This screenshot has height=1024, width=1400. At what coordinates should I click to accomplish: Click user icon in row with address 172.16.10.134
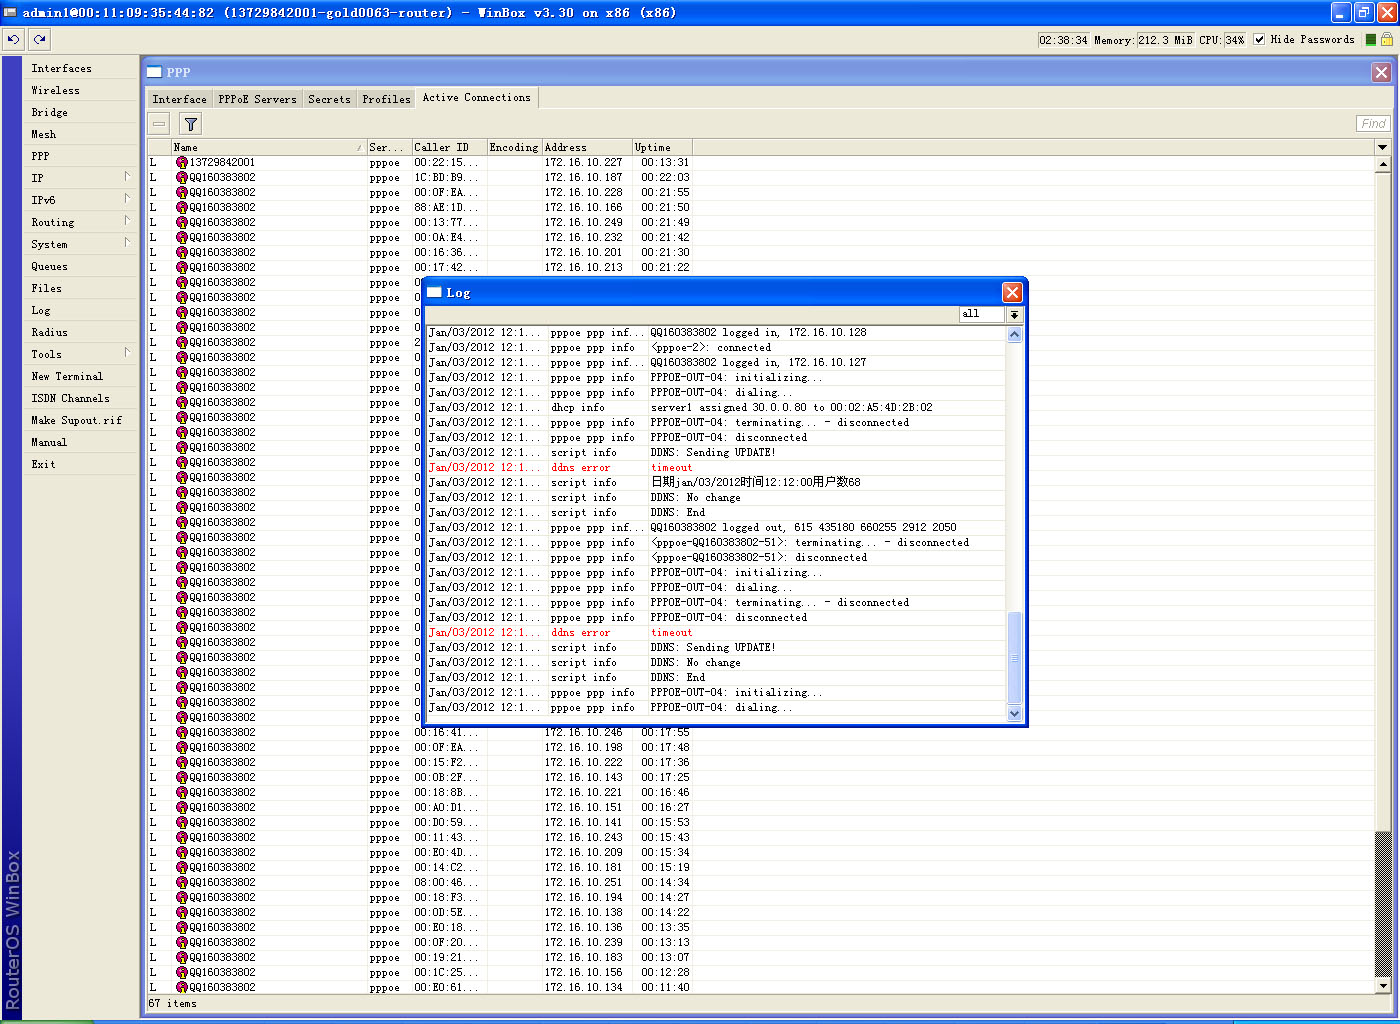182,987
